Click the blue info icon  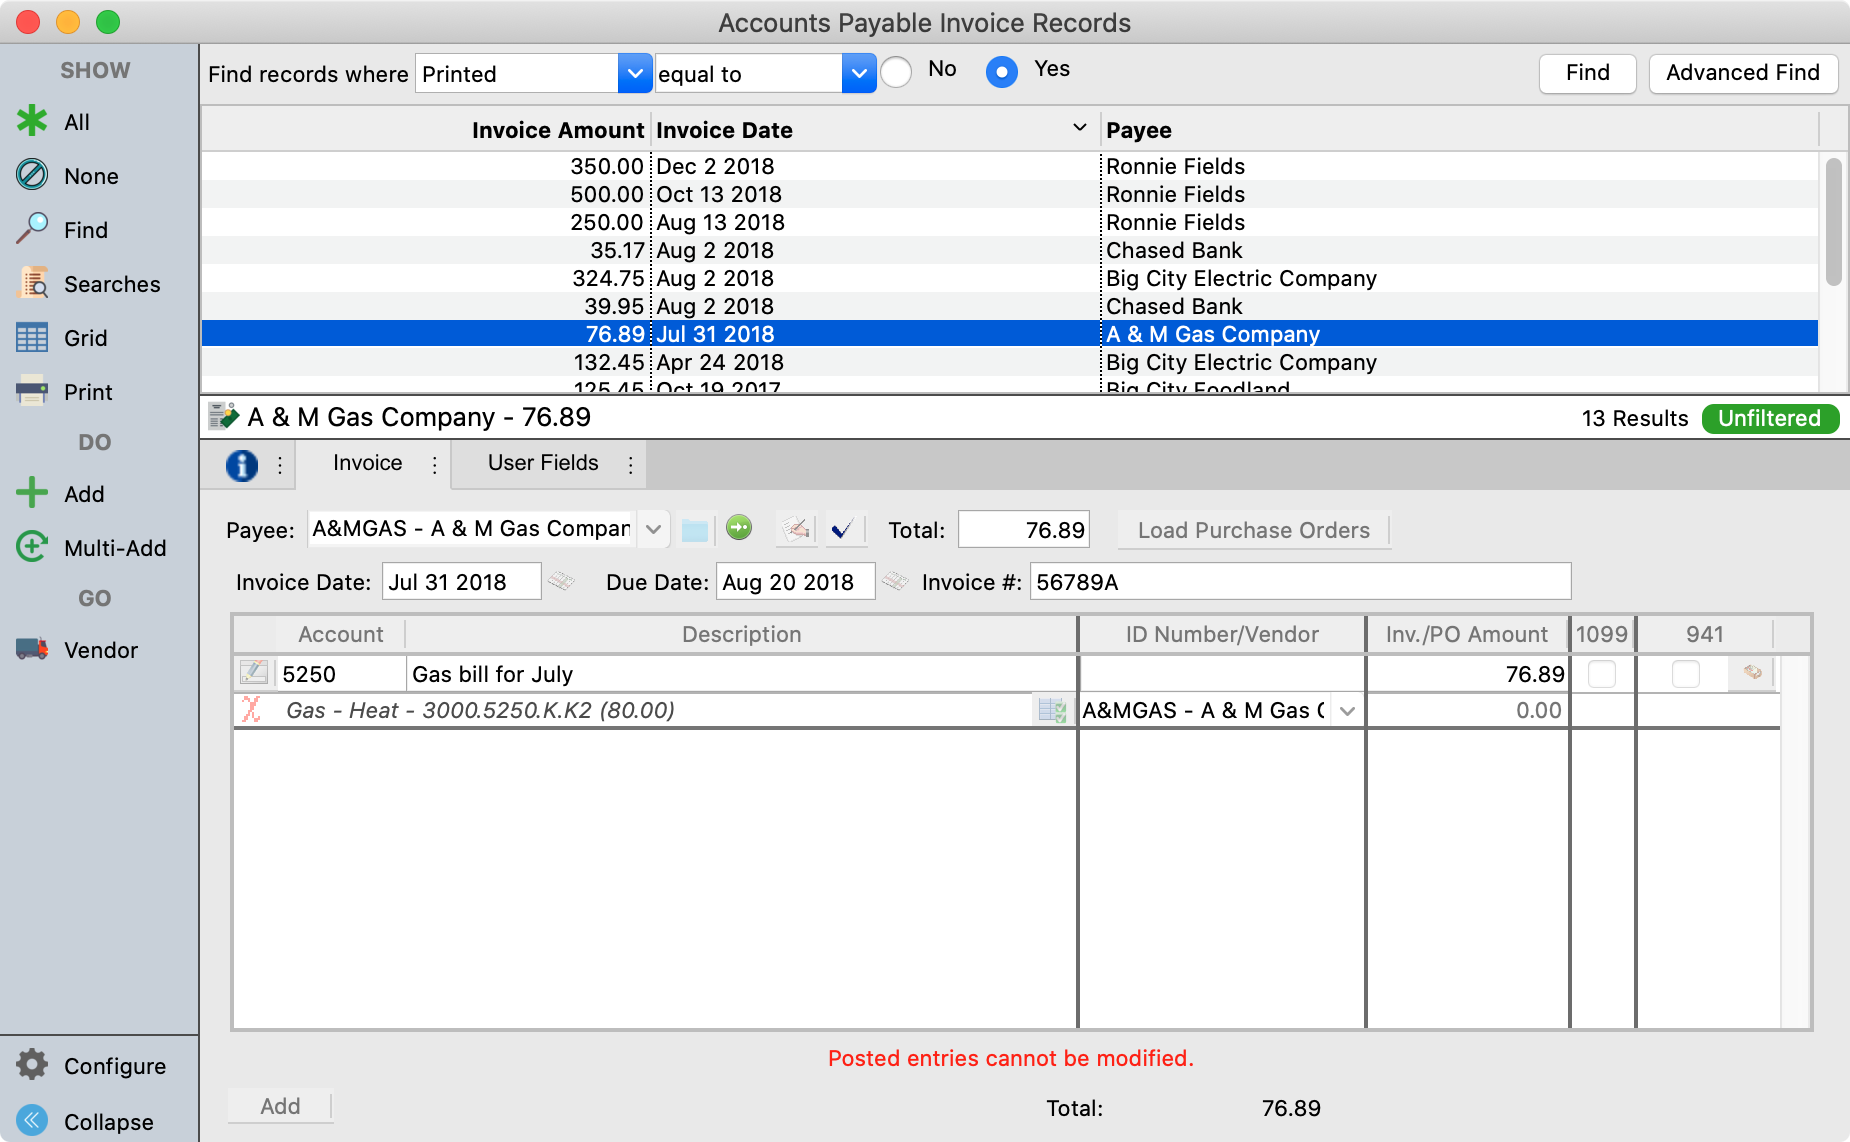pyautogui.click(x=242, y=465)
